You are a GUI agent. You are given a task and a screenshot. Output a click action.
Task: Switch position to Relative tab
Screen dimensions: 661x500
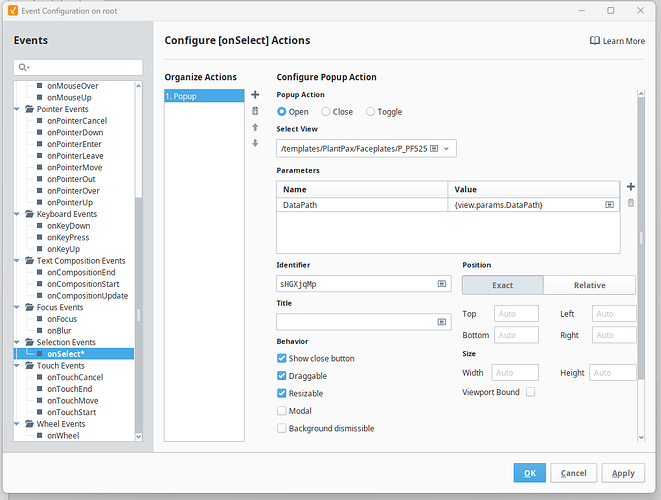(589, 285)
